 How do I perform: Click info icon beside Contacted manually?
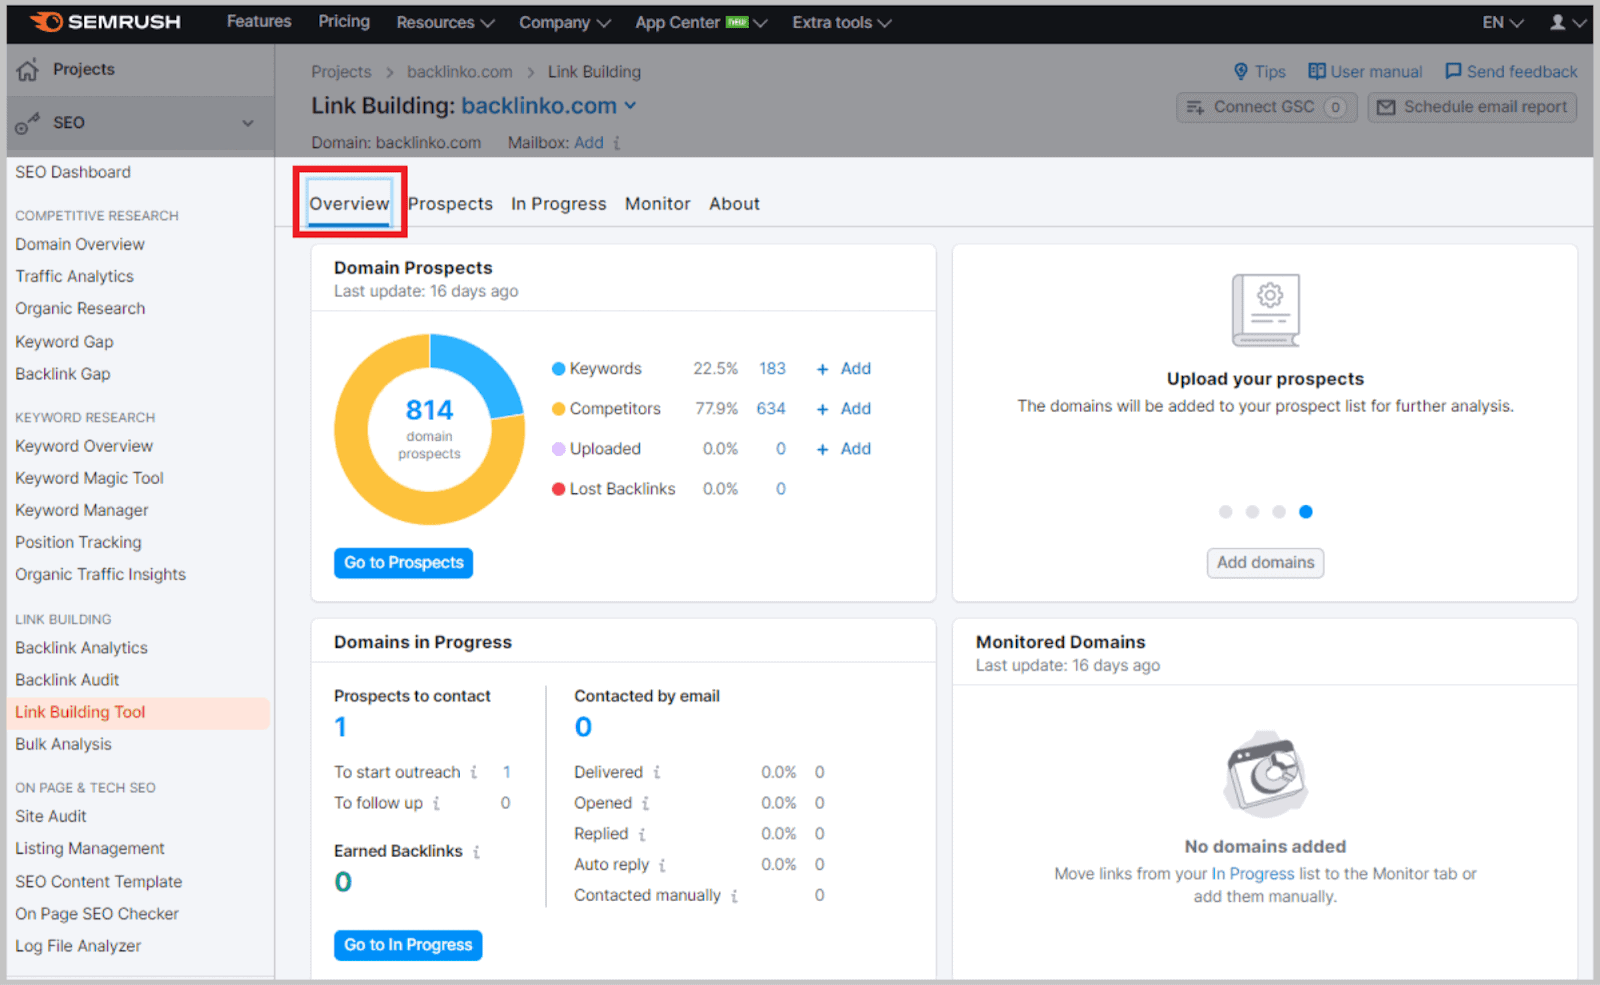[734, 896]
